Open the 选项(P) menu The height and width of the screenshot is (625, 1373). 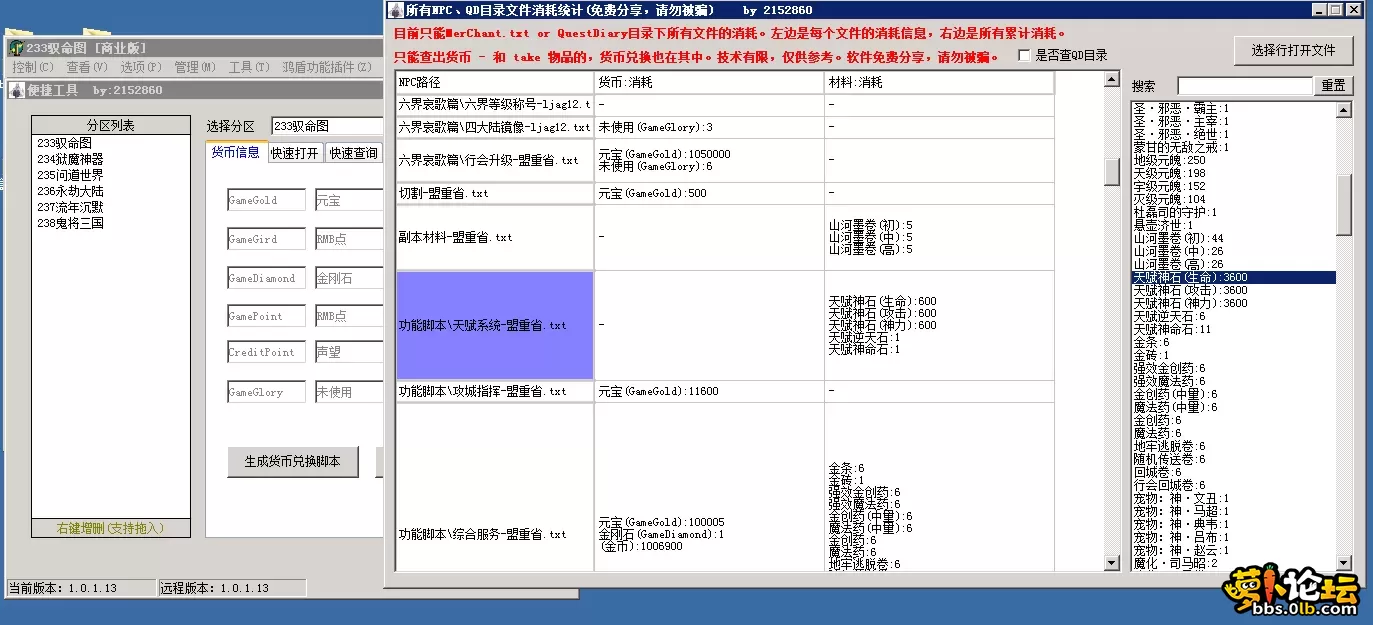[141, 67]
